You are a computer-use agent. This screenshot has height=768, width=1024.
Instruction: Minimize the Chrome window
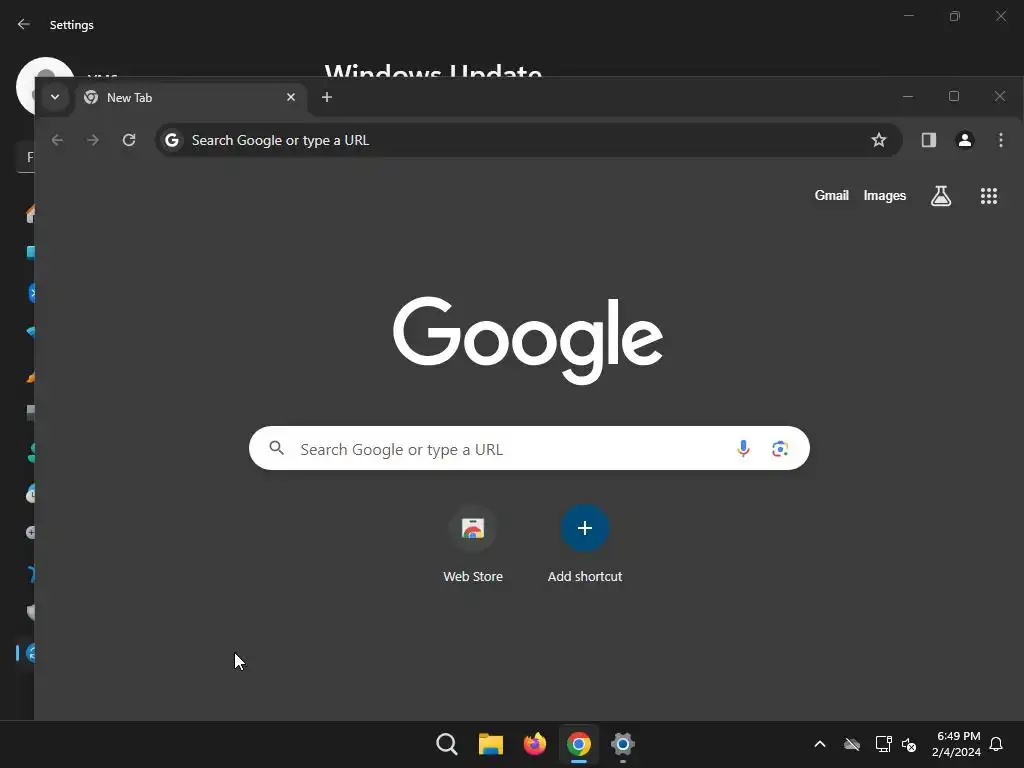point(908,96)
